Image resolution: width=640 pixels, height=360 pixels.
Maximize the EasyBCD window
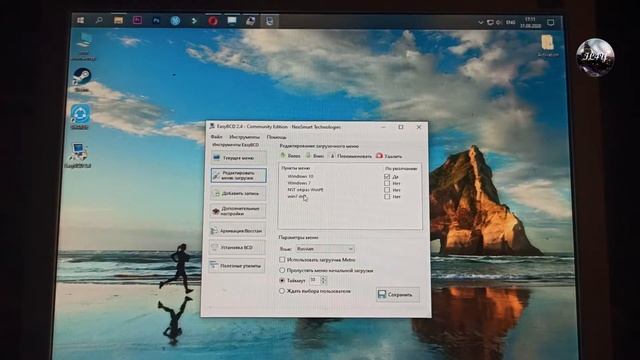(401, 127)
